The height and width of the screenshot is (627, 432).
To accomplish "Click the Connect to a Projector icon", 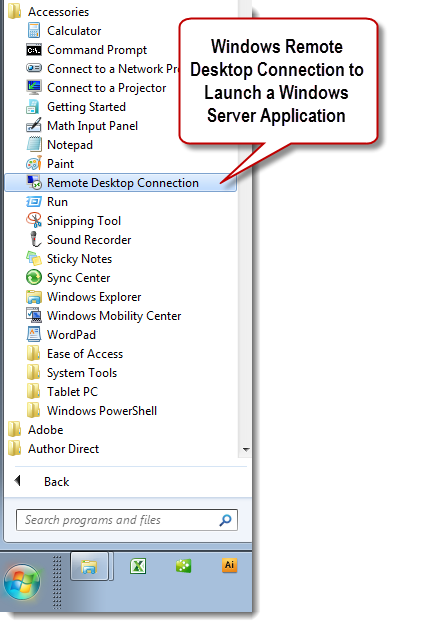I will pos(34,87).
